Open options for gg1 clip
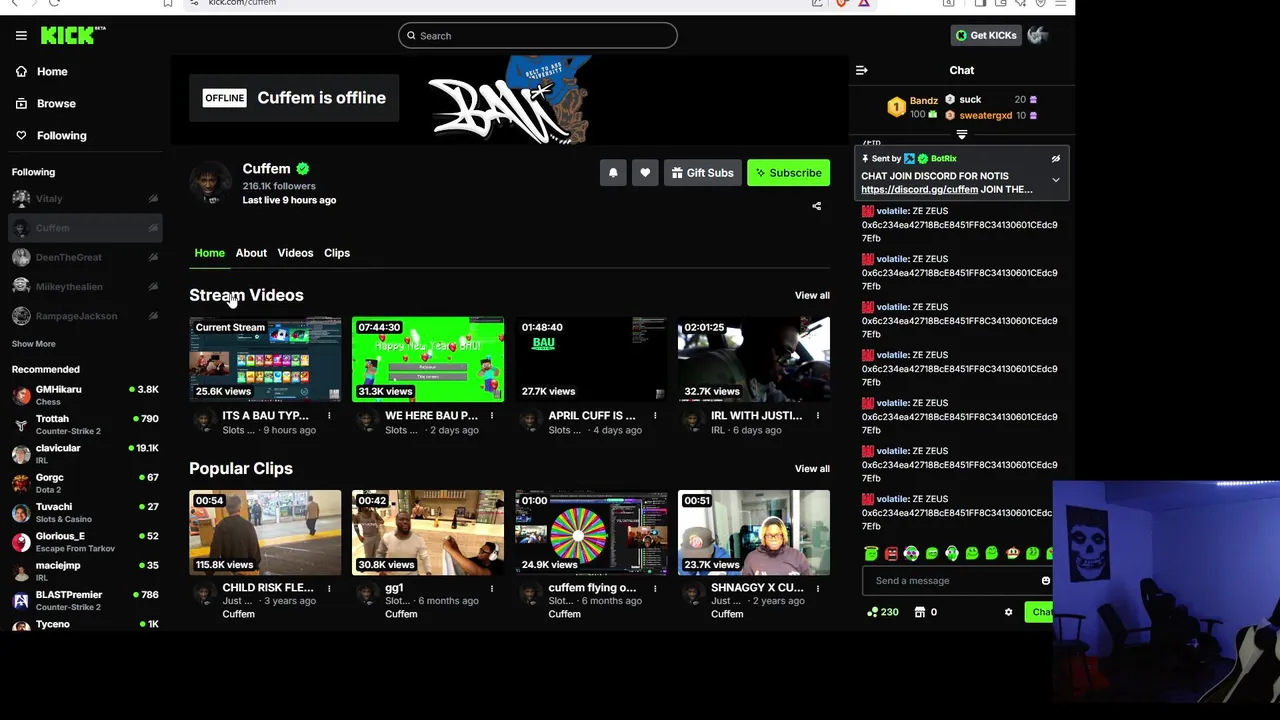The height and width of the screenshot is (720, 1280). [492, 589]
